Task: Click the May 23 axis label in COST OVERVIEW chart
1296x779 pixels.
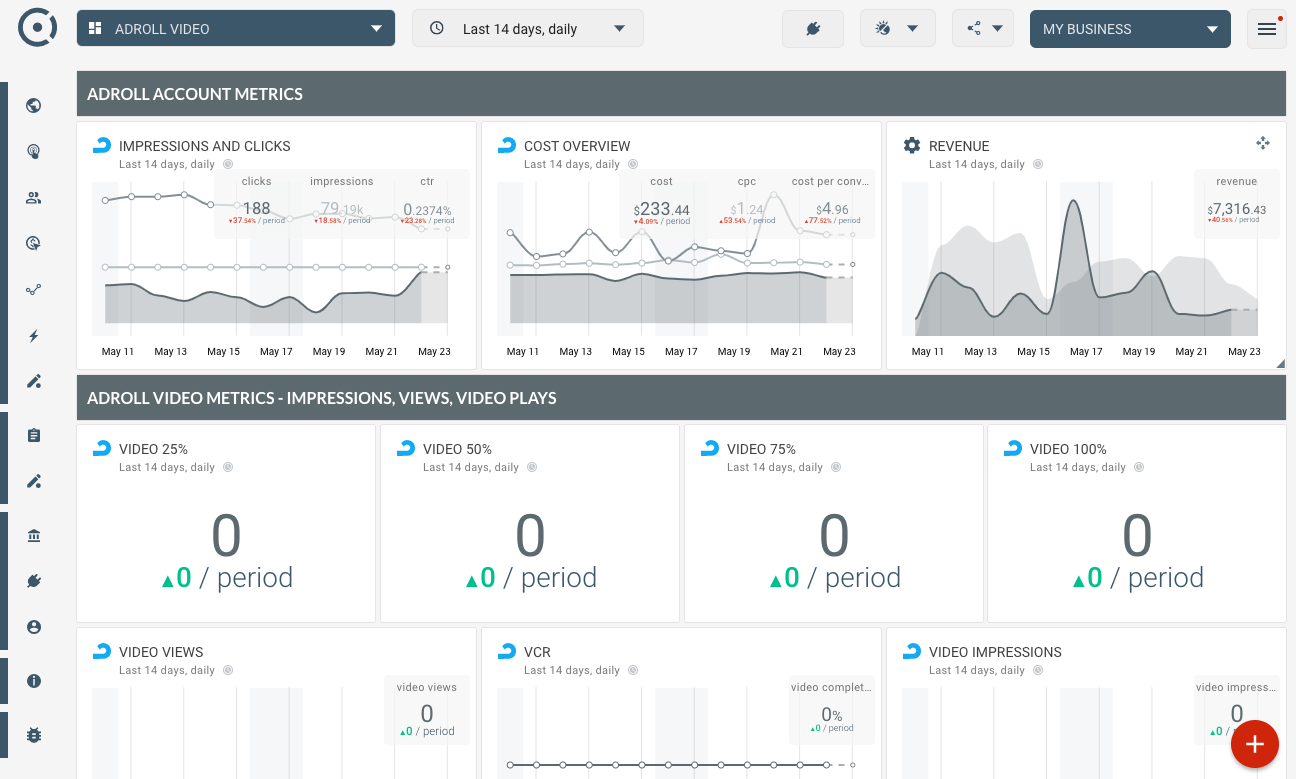Action: click(839, 352)
